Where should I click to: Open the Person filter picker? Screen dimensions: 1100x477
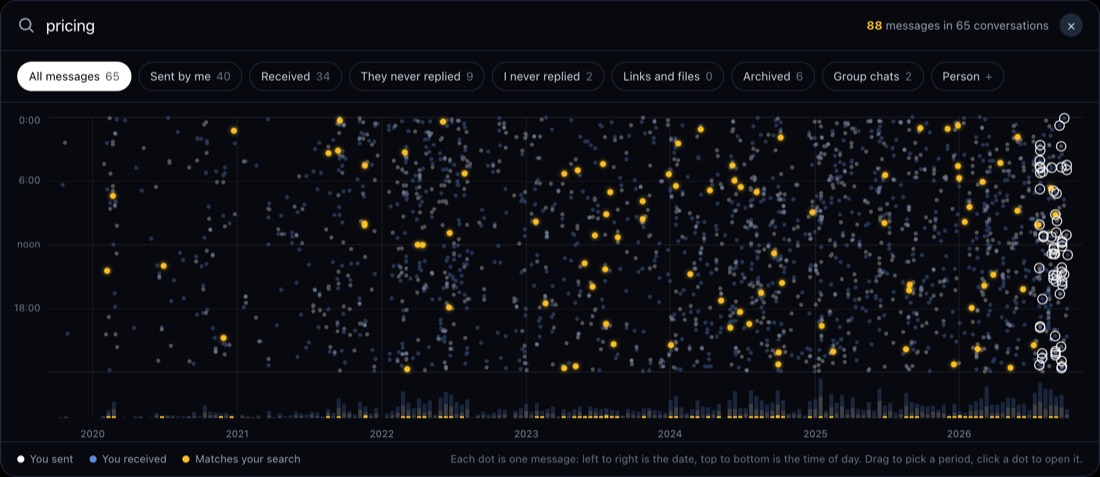pyautogui.click(x=967, y=76)
